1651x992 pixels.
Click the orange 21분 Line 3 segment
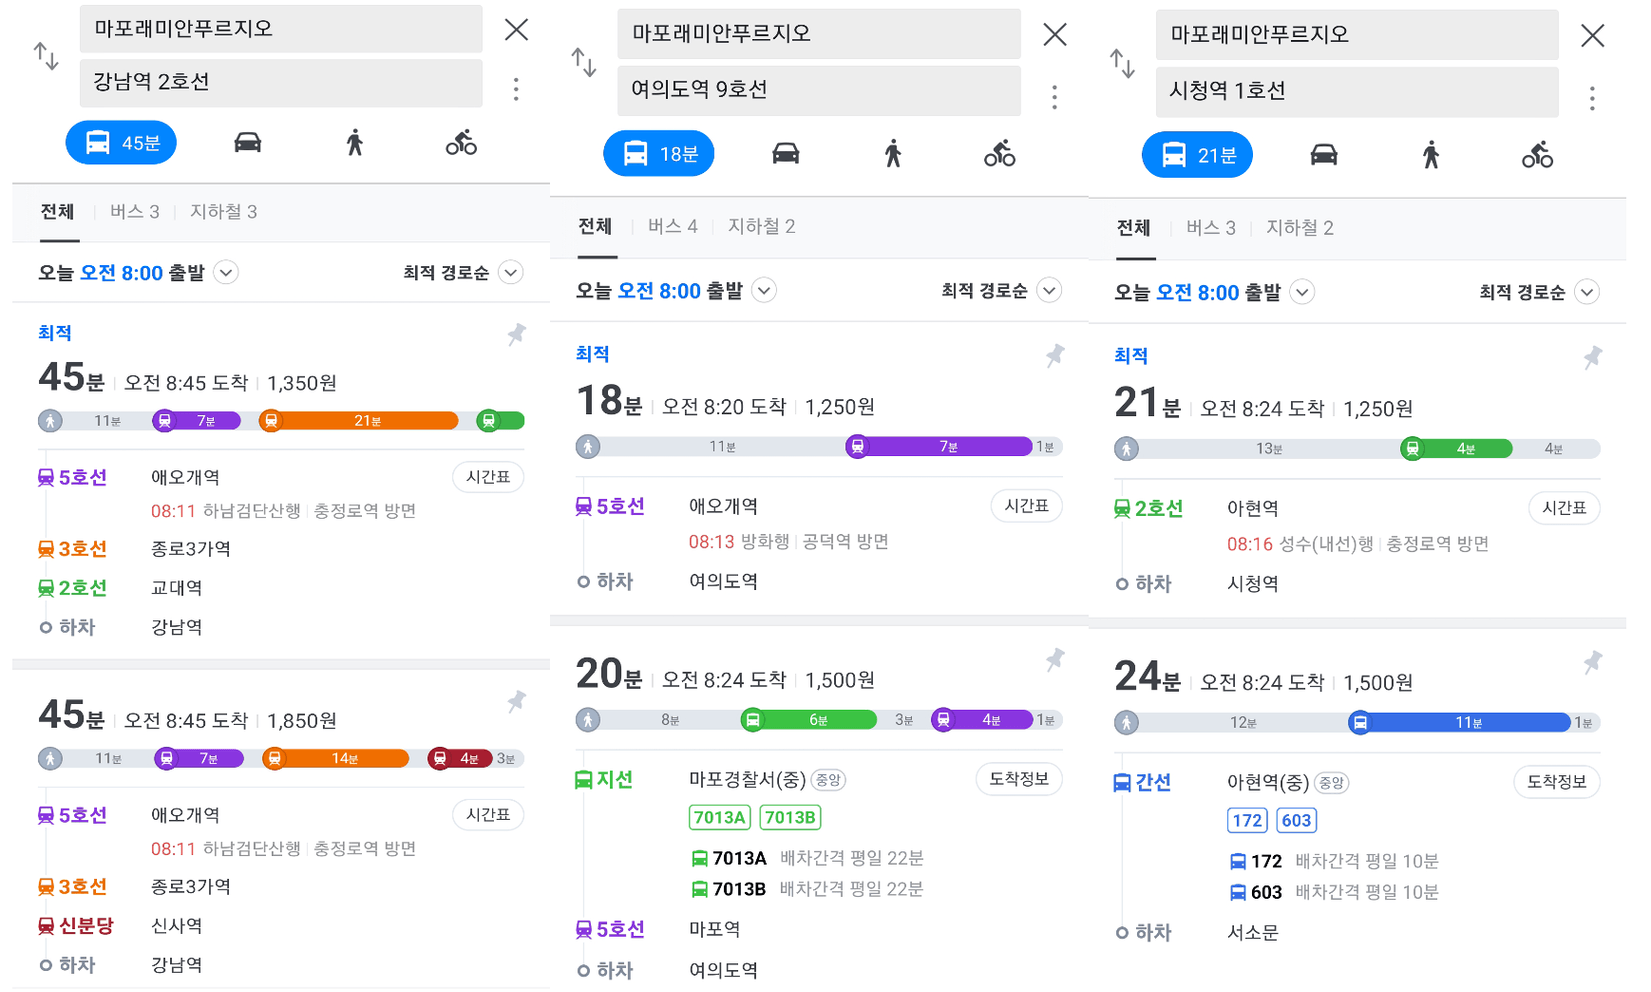pyautogui.click(x=358, y=421)
